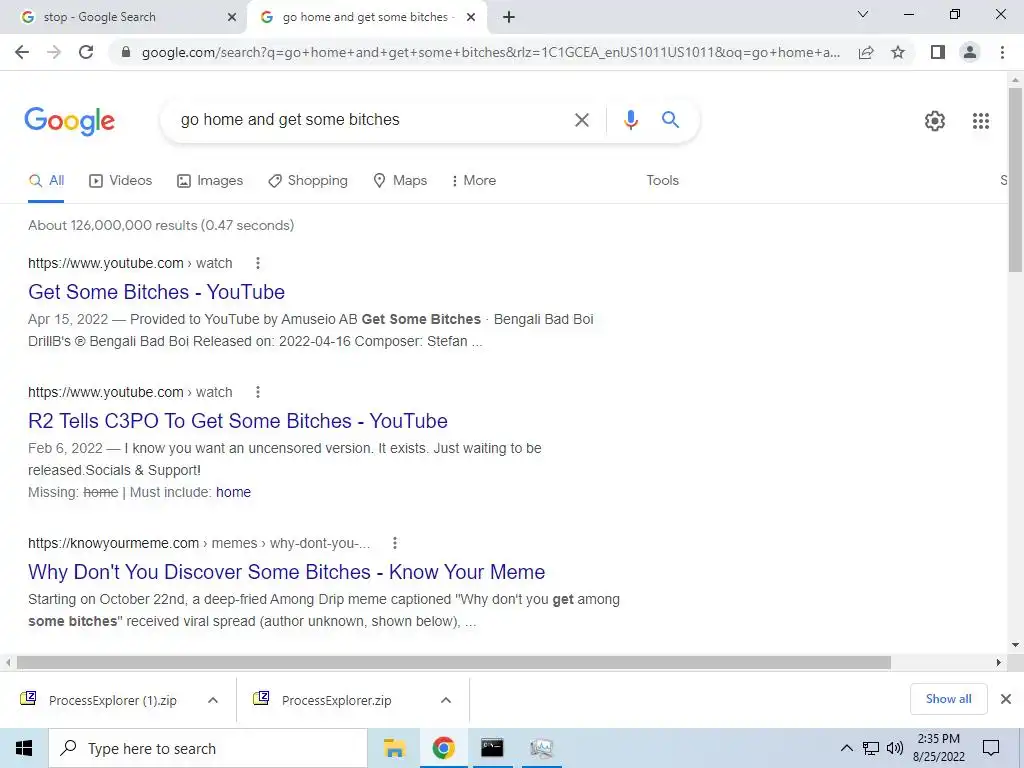Image resolution: width=1024 pixels, height=768 pixels.
Task: Switch to Shopping results
Action: pos(308,180)
